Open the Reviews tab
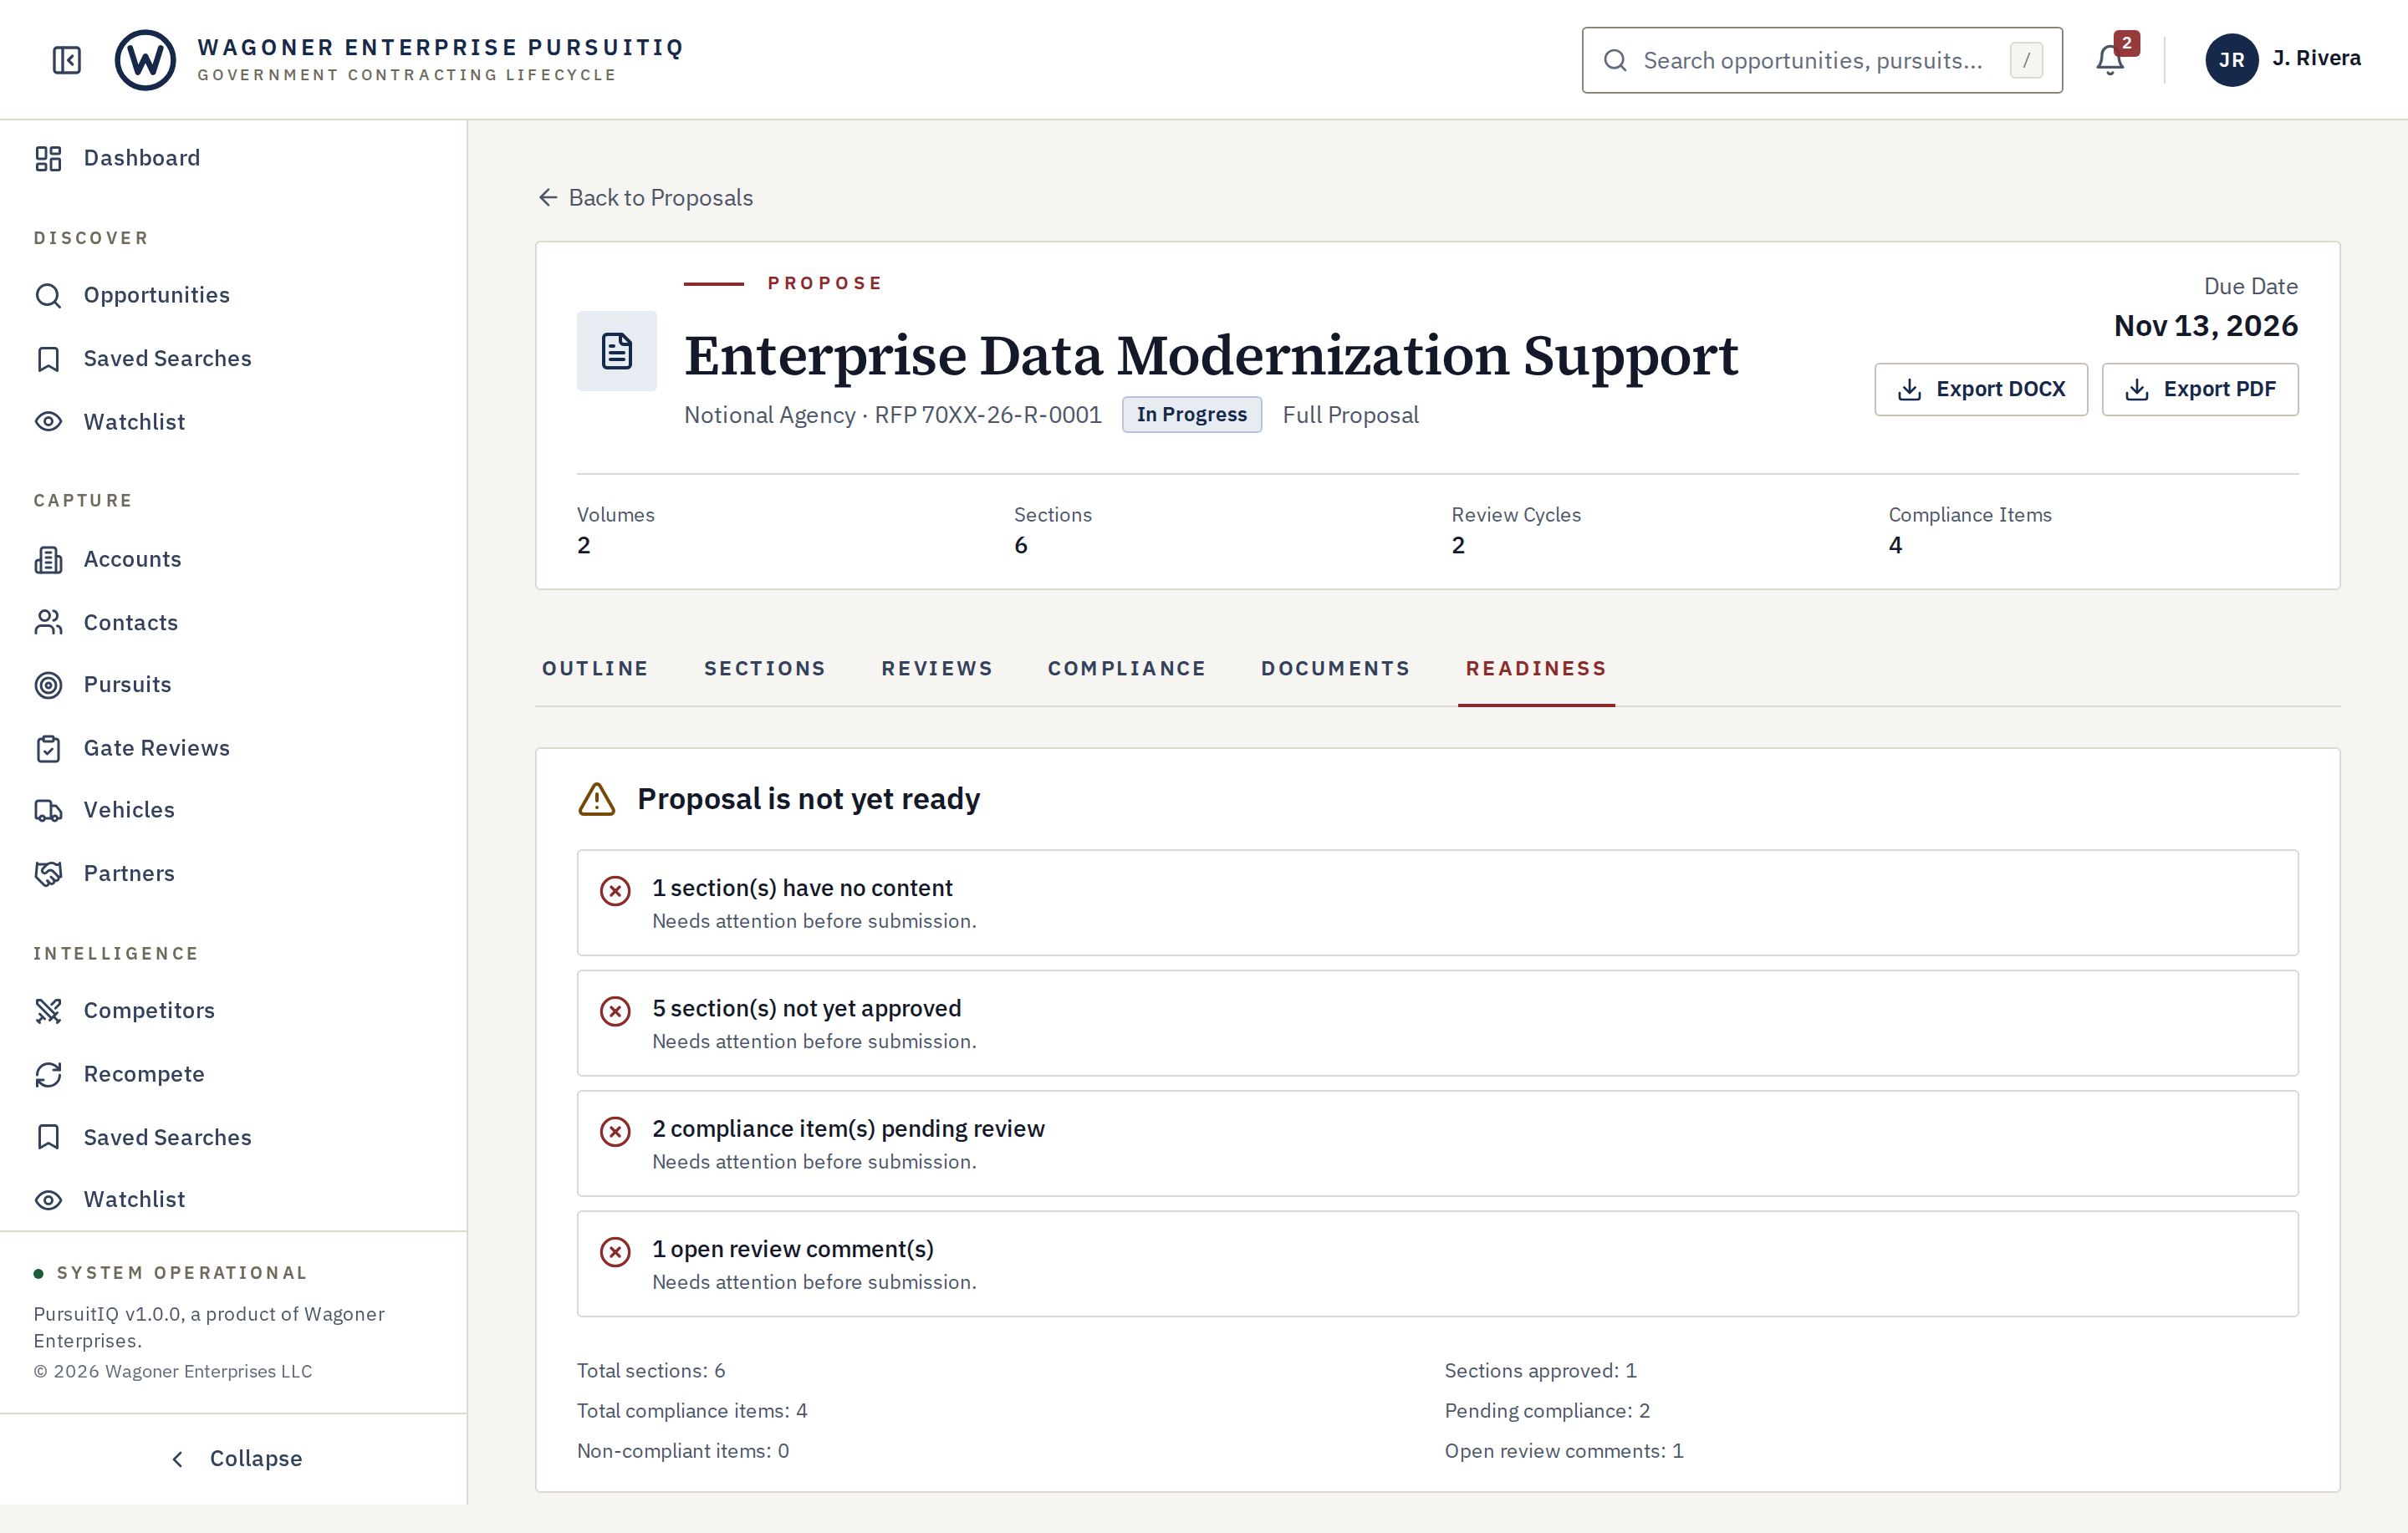 coord(937,668)
